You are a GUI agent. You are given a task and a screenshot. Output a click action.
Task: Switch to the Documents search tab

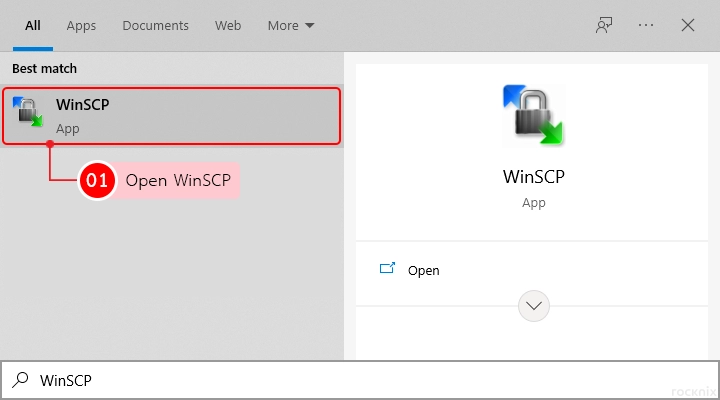tap(155, 26)
